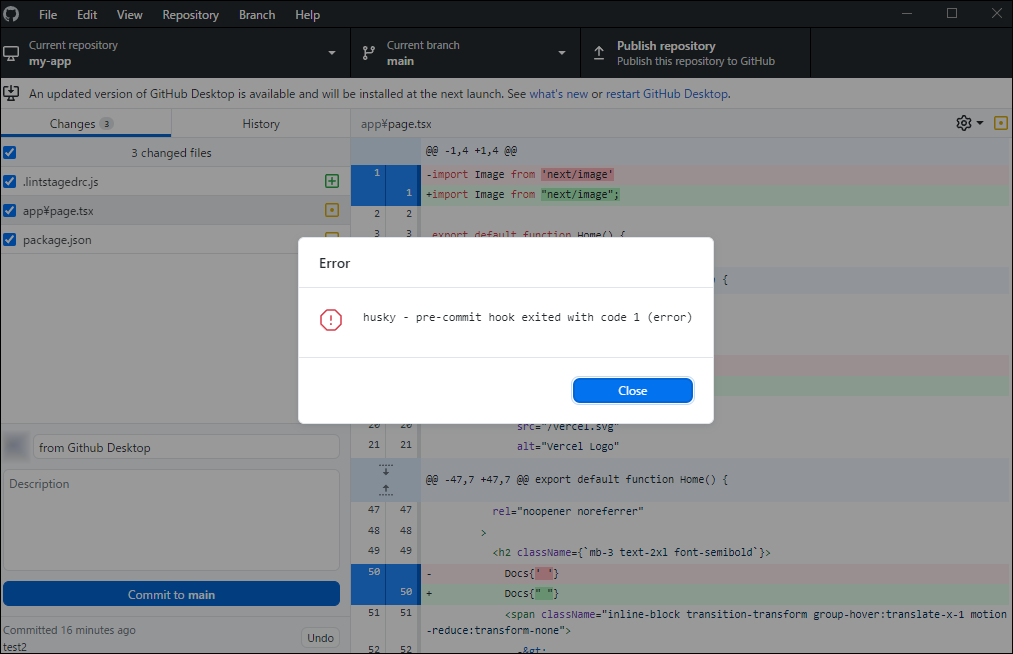Uncheck the app¥page.tsx file checkbox
This screenshot has width=1013, height=654.
10,211
